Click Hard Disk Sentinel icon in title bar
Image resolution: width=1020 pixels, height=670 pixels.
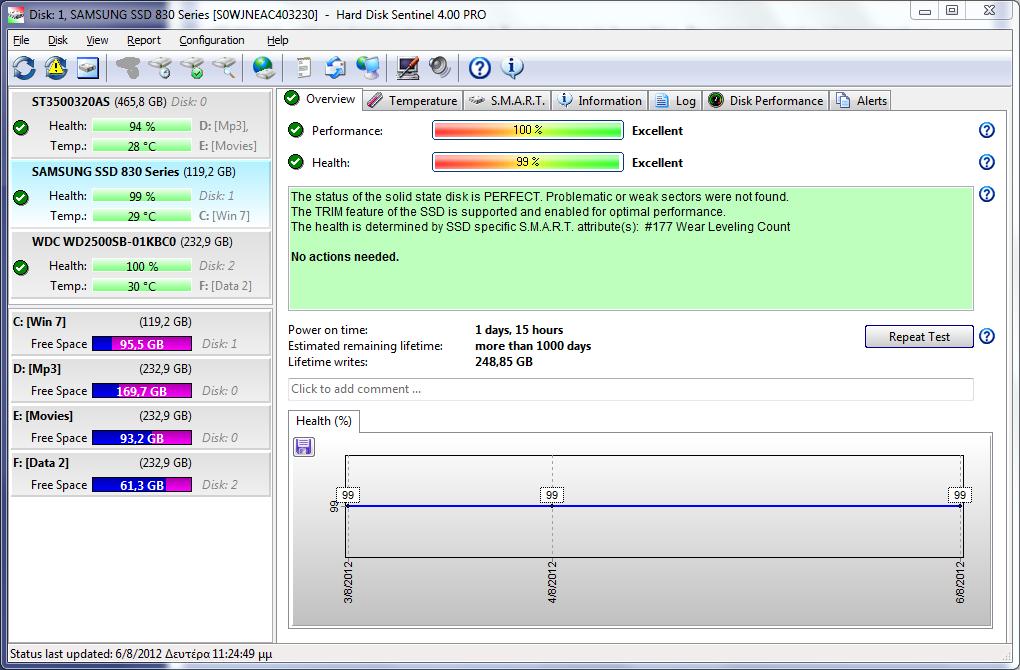coord(16,14)
